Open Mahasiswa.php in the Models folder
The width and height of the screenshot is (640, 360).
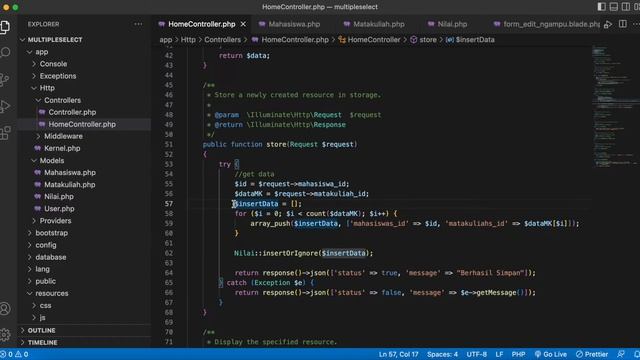click(70, 172)
